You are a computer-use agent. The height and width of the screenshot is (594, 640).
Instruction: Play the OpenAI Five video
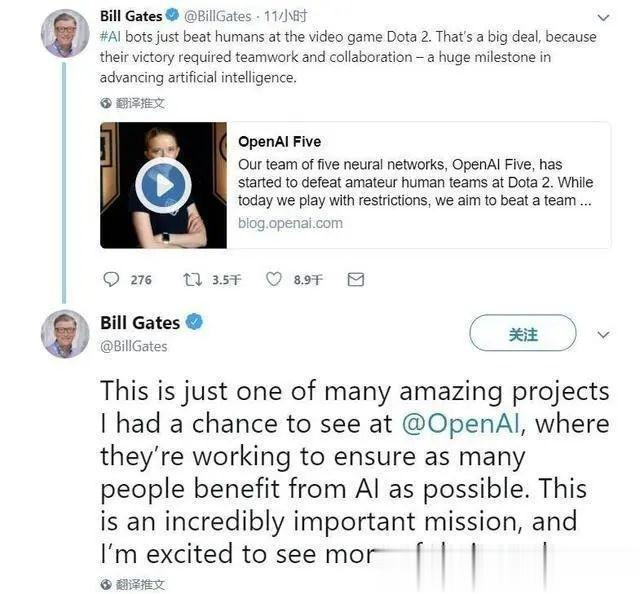click(x=163, y=185)
